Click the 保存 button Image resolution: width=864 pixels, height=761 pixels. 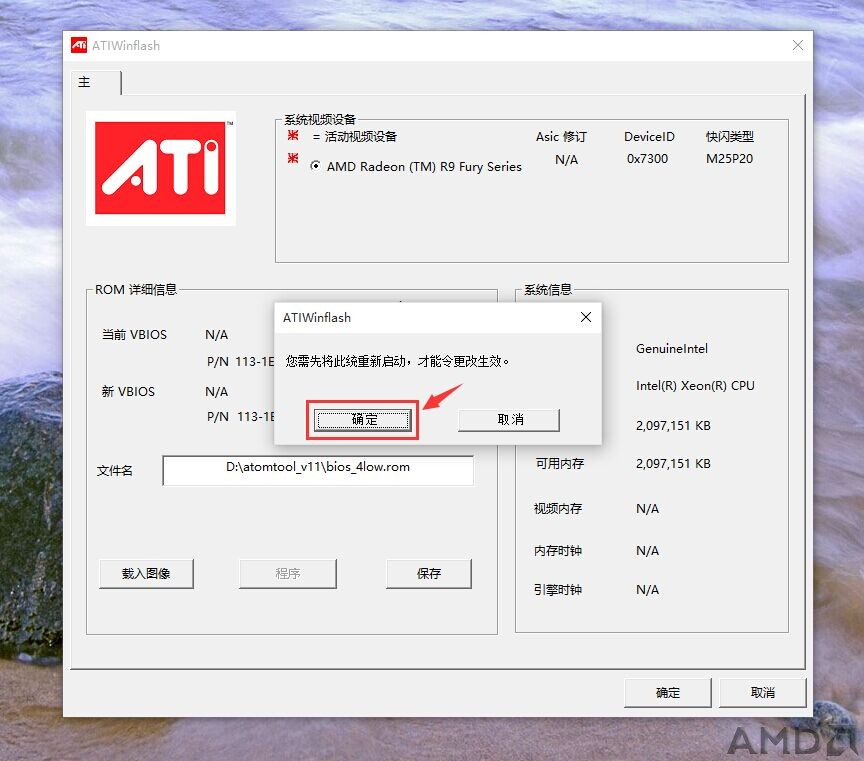(x=429, y=574)
